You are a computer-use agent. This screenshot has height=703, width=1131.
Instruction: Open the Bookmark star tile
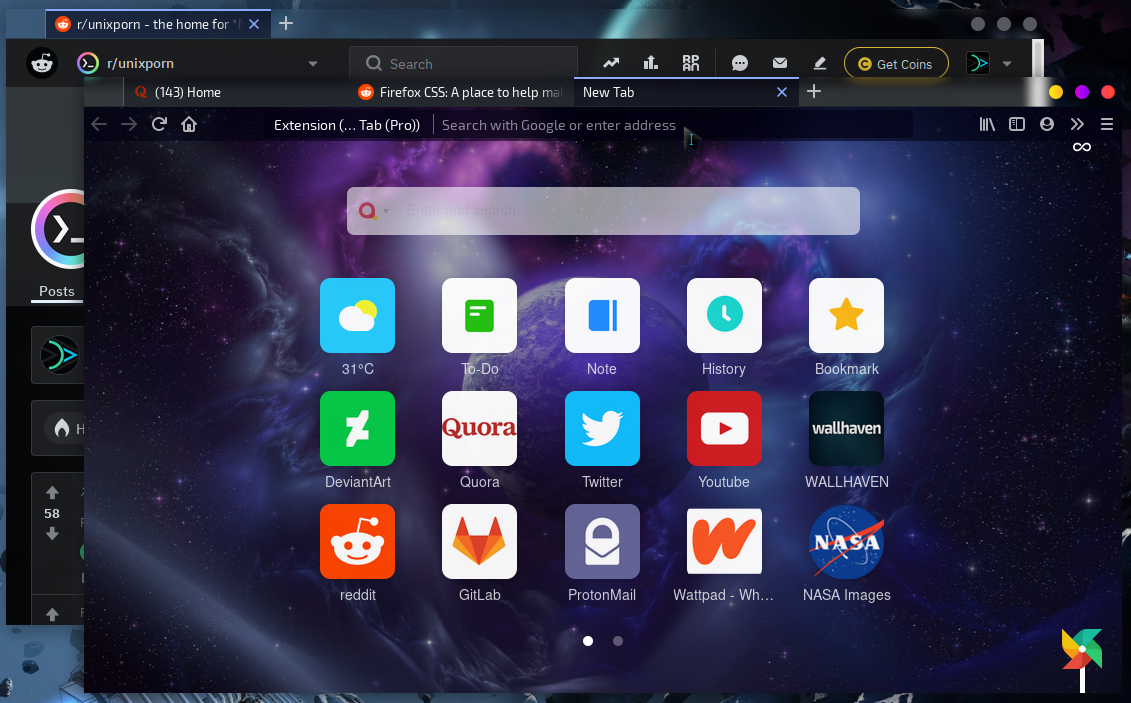846,315
